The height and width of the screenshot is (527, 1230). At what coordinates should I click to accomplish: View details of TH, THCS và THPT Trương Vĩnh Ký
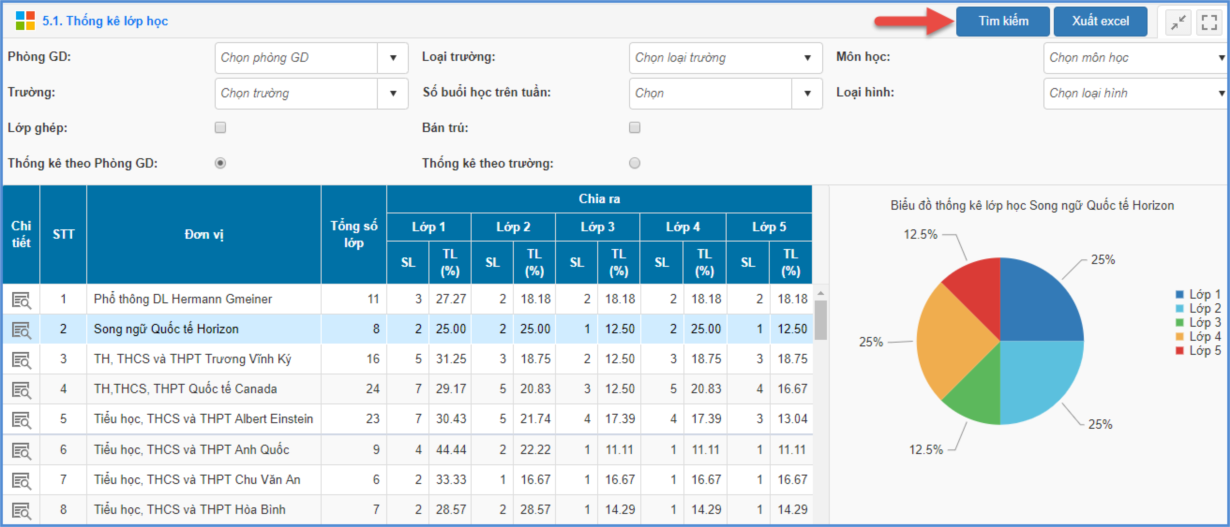[x=21, y=359]
